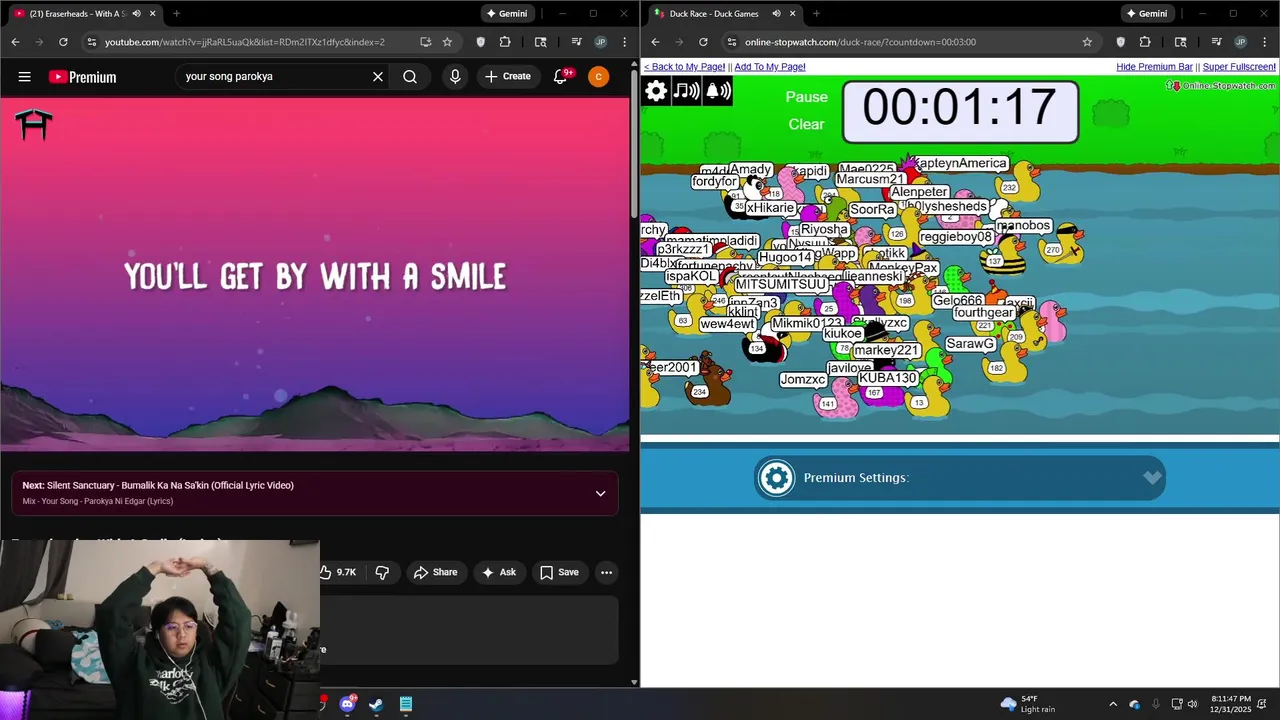Viewport: 1280px width, 720px height.
Task: Go back in the YouTube window
Action: 15,42
